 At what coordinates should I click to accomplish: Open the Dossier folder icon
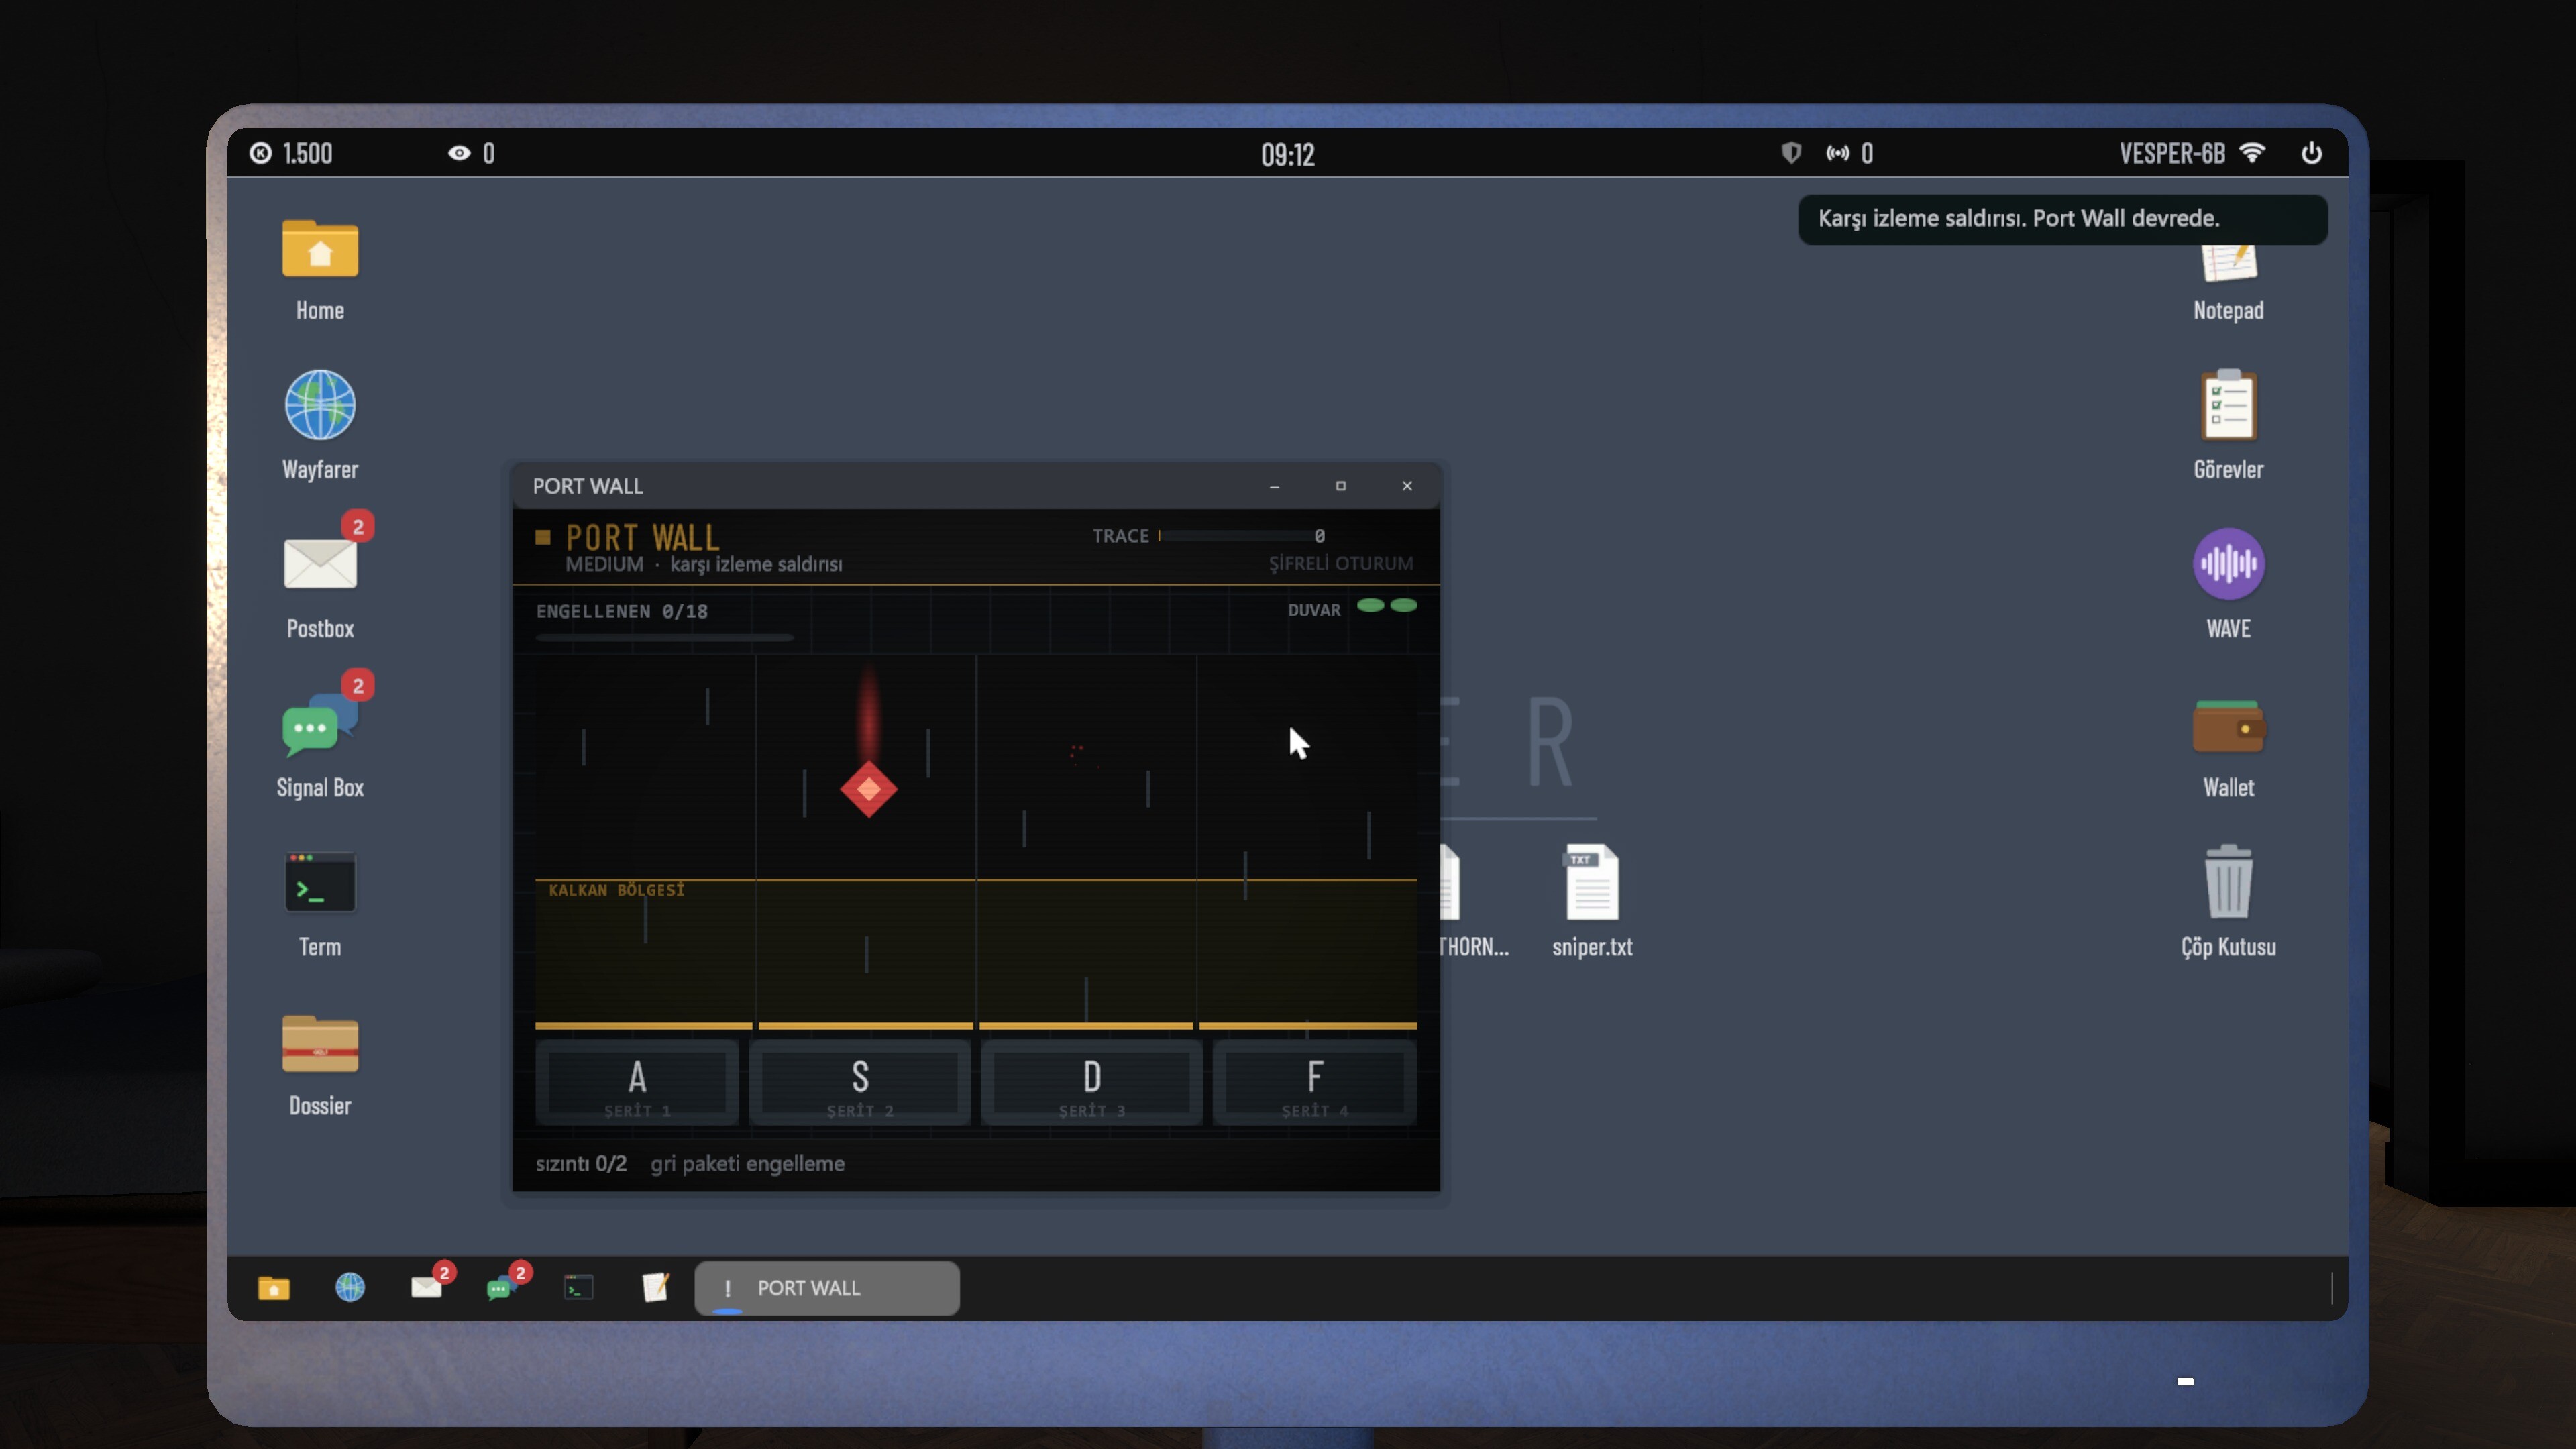[320, 1043]
